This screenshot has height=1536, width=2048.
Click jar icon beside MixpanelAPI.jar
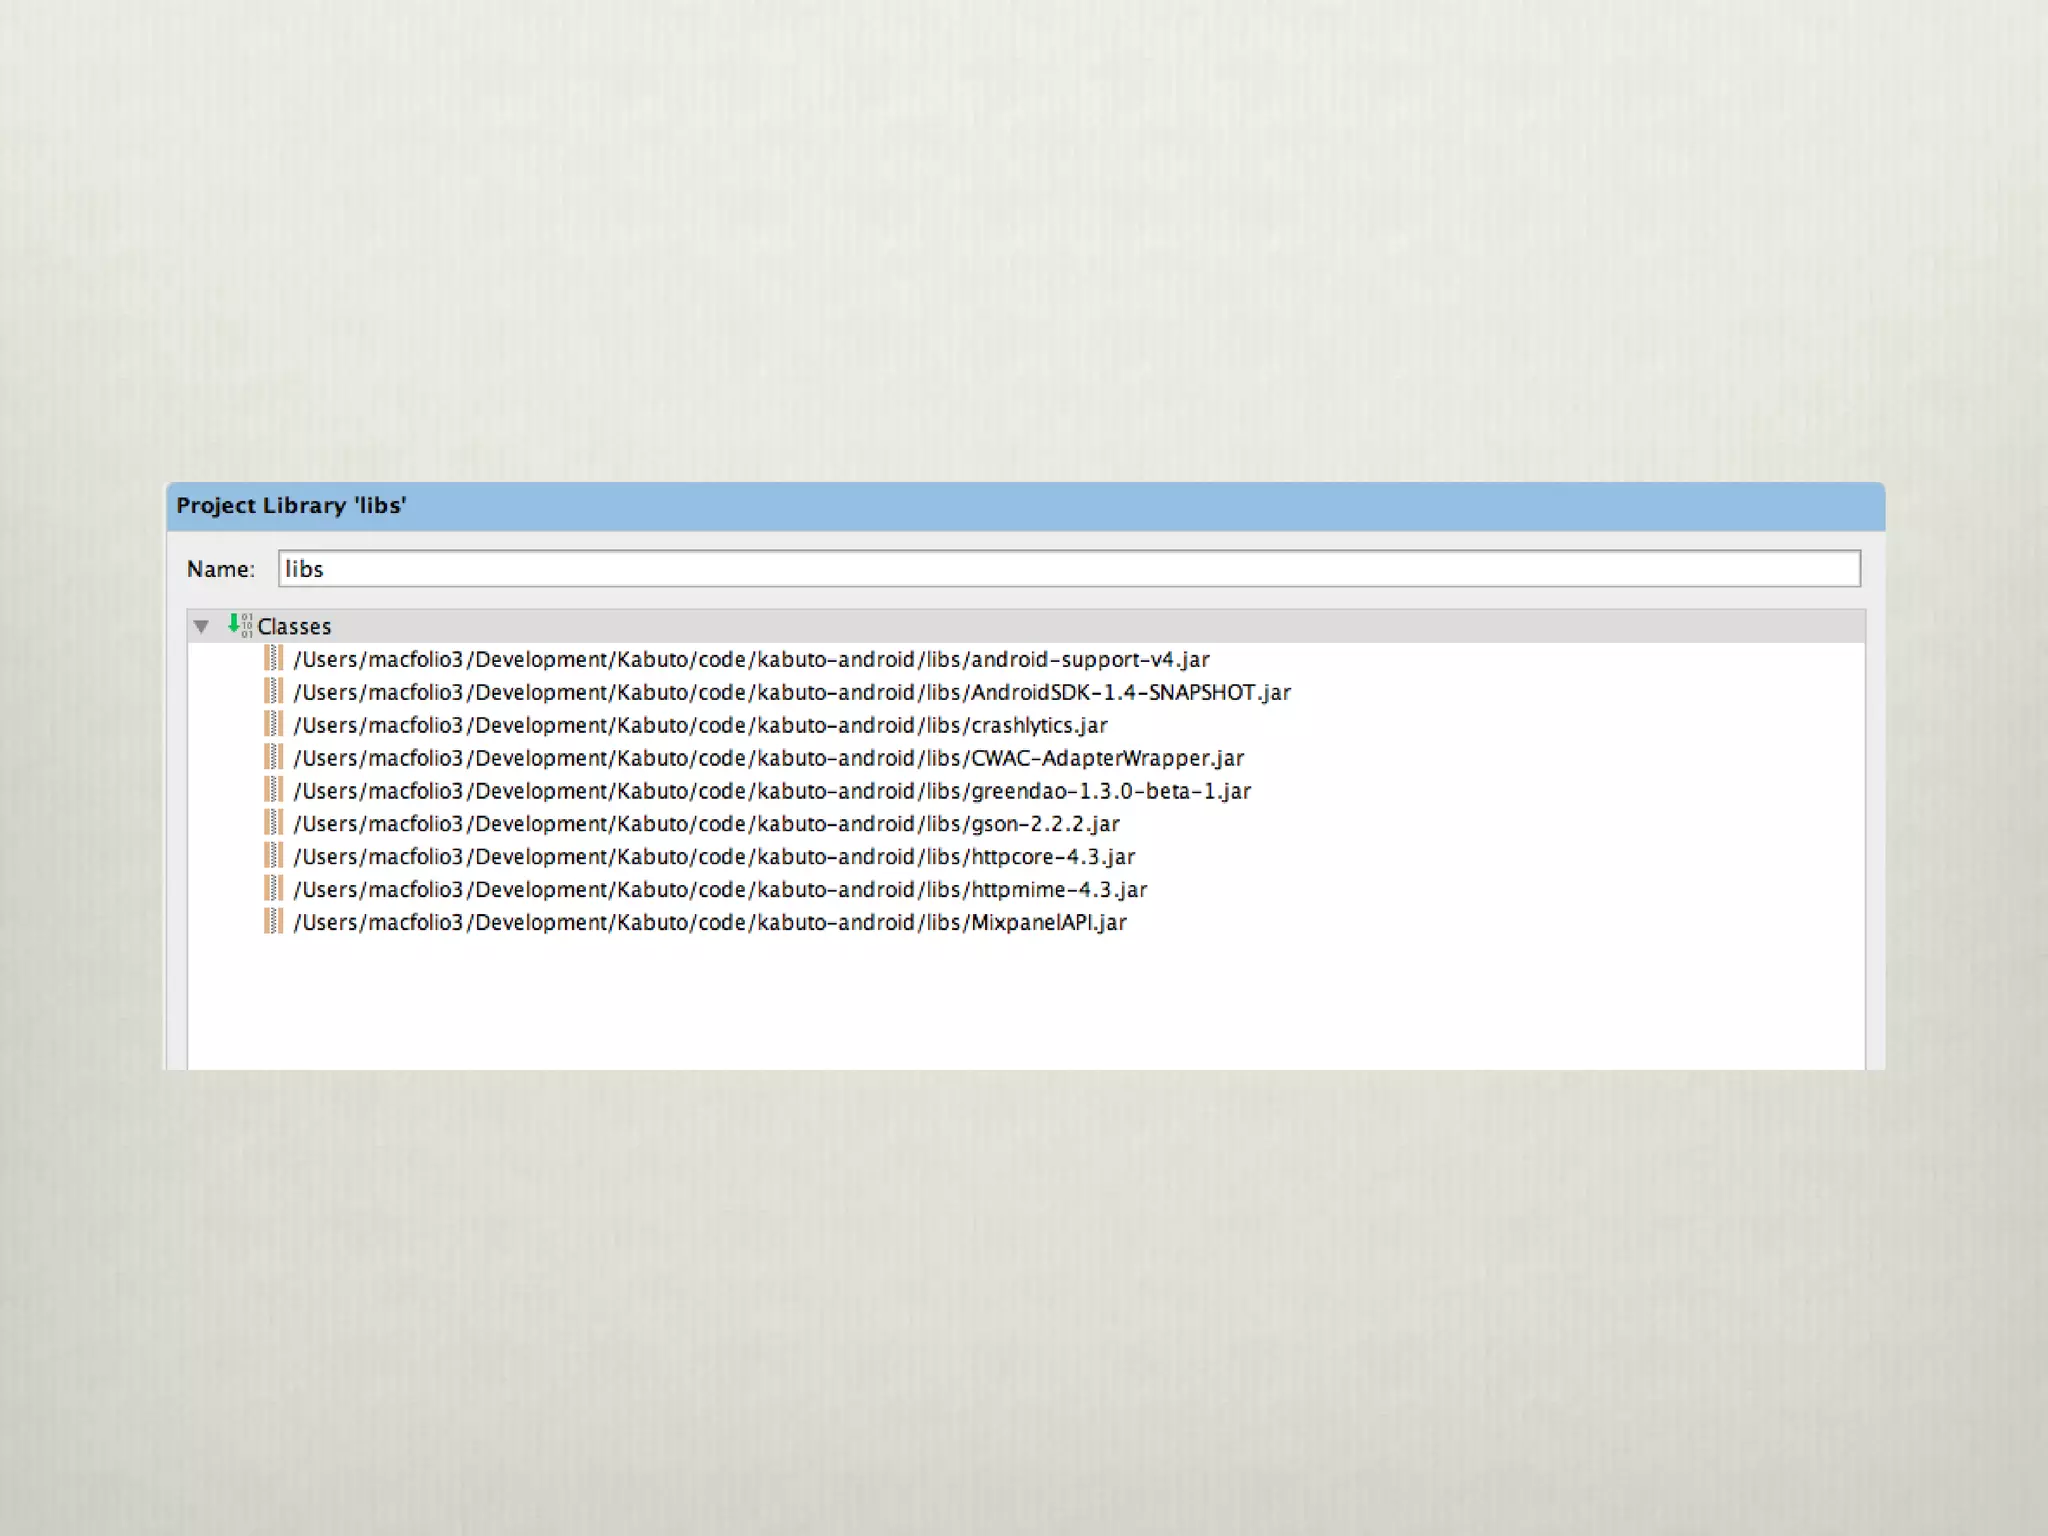[273, 921]
